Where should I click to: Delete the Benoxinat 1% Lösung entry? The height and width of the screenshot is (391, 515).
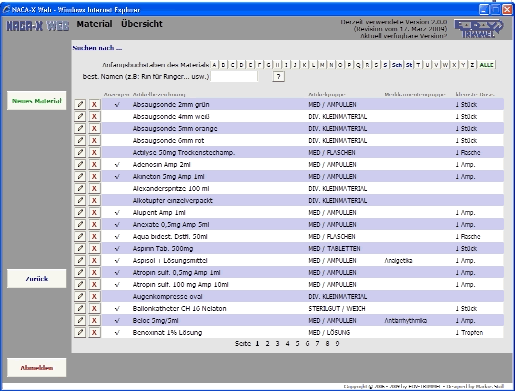(x=94, y=333)
